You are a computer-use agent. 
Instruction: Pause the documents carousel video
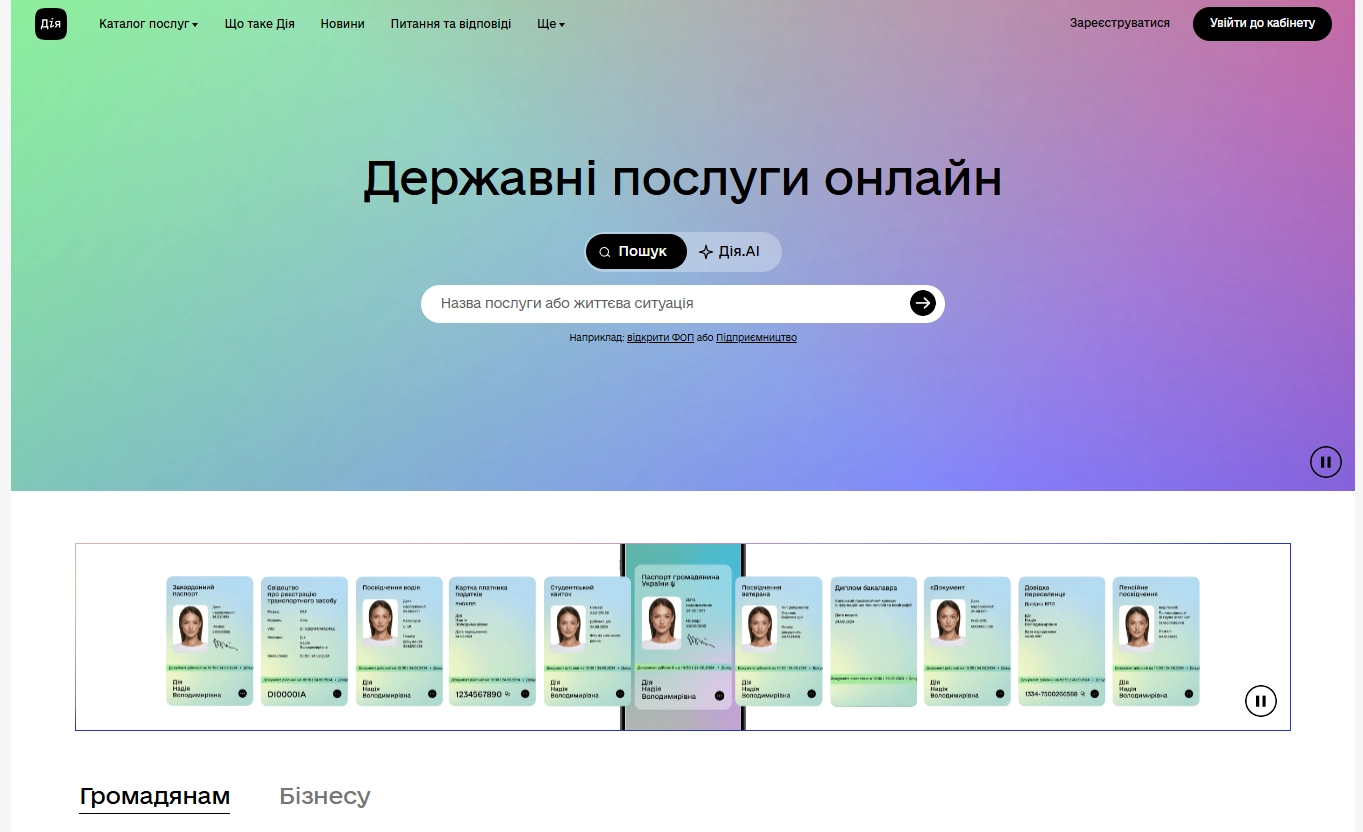tap(1261, 701)
